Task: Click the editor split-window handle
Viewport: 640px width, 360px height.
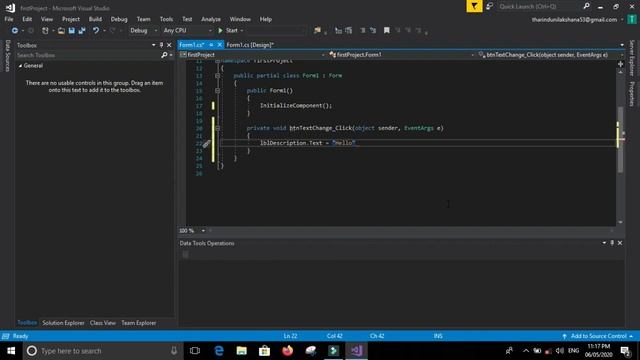Action: [621, 64]
